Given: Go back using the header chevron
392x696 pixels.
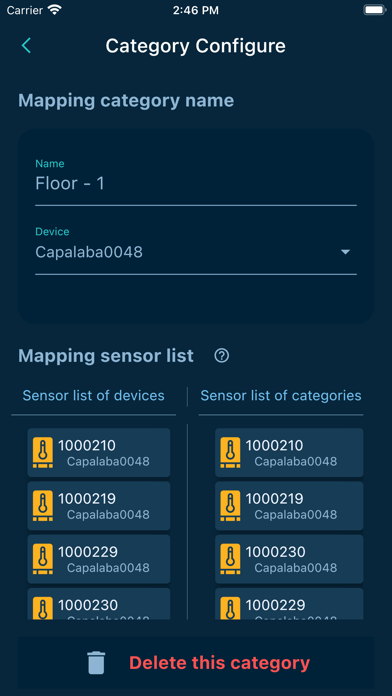Looking at the screenshot, I should (x=26, y=46).
